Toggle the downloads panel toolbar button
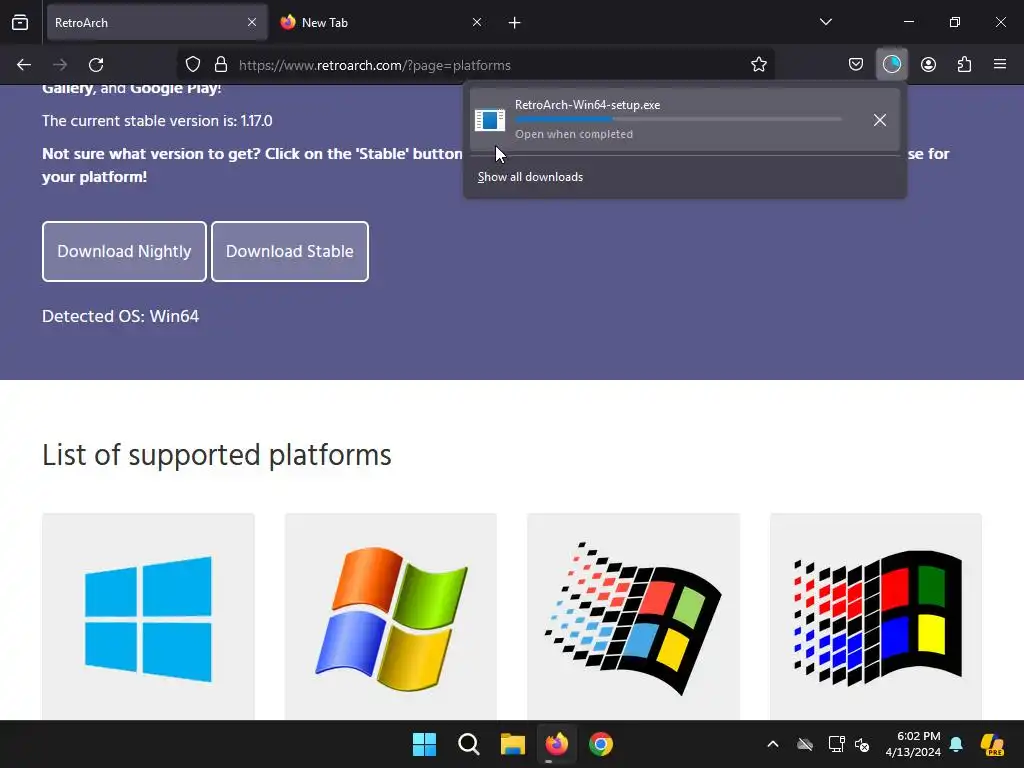Image resolution: width=1024 pixels, height=768 pixels. tap(891, 65)
